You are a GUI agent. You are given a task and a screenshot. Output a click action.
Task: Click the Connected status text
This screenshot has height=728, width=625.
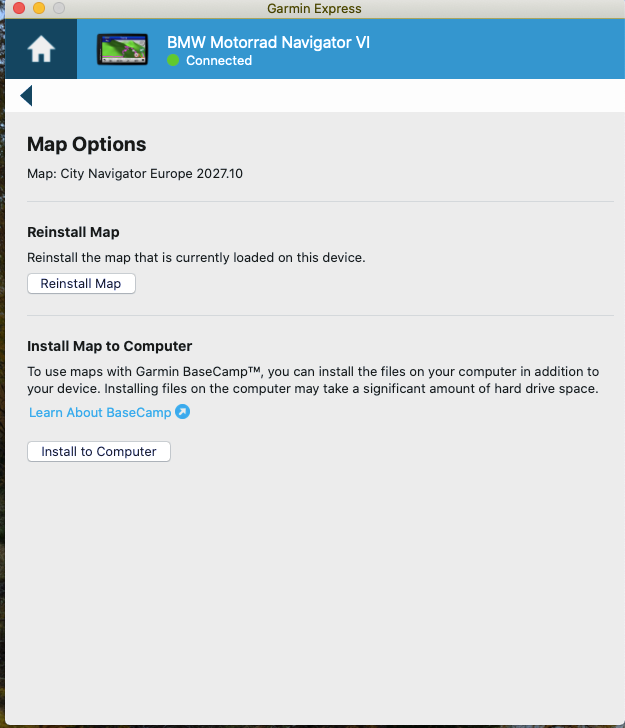(219, 60)
